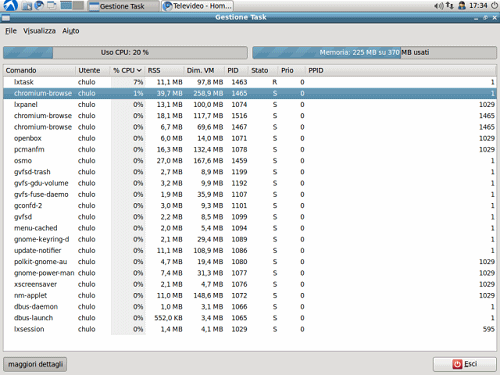Switch to second workspace in pager
Image resolution: width=500 pixels, height=375 pixels.
78,5
